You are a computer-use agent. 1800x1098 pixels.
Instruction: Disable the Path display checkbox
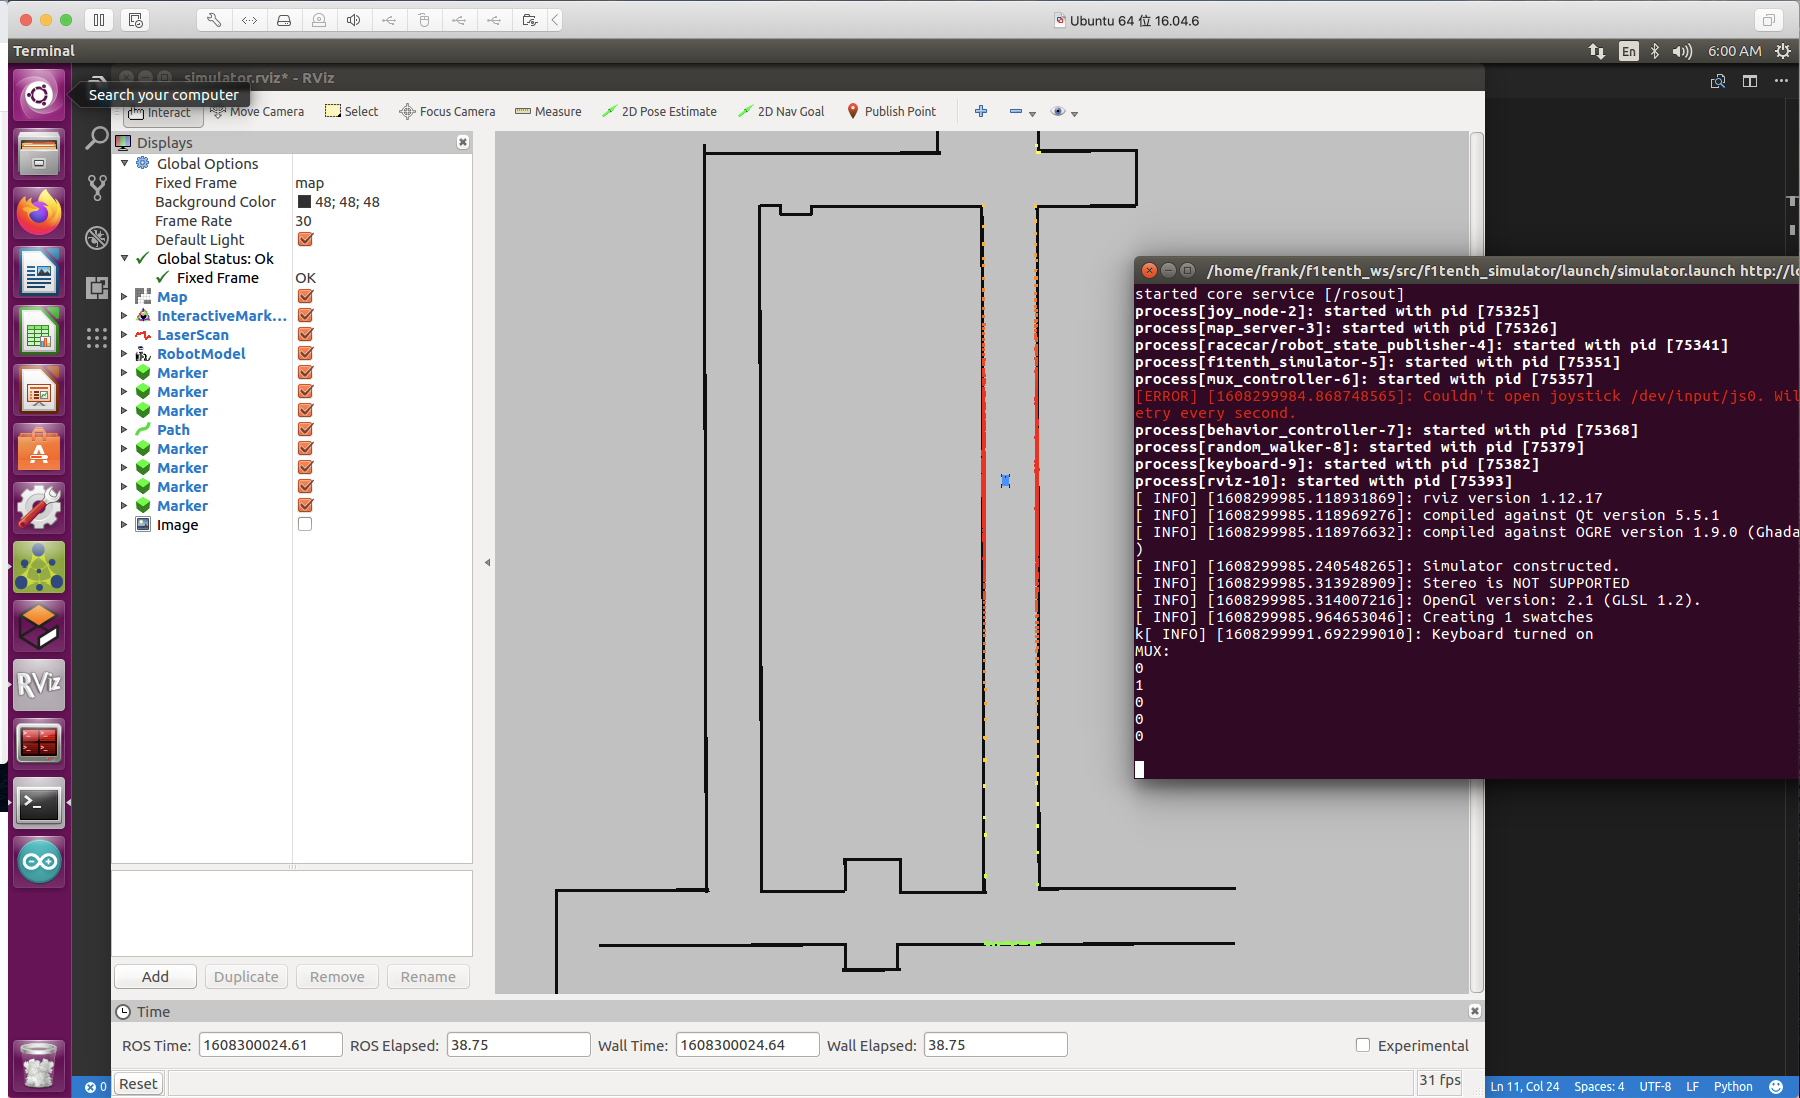[305, 430]
